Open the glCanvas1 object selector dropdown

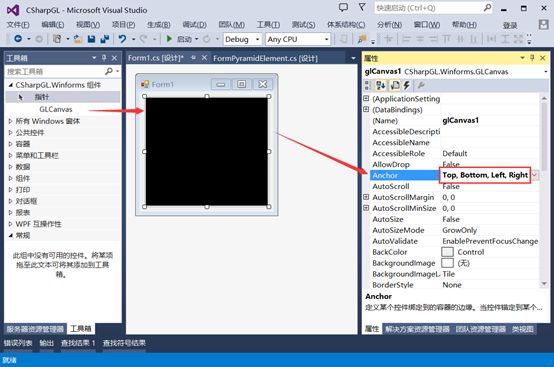546,72
